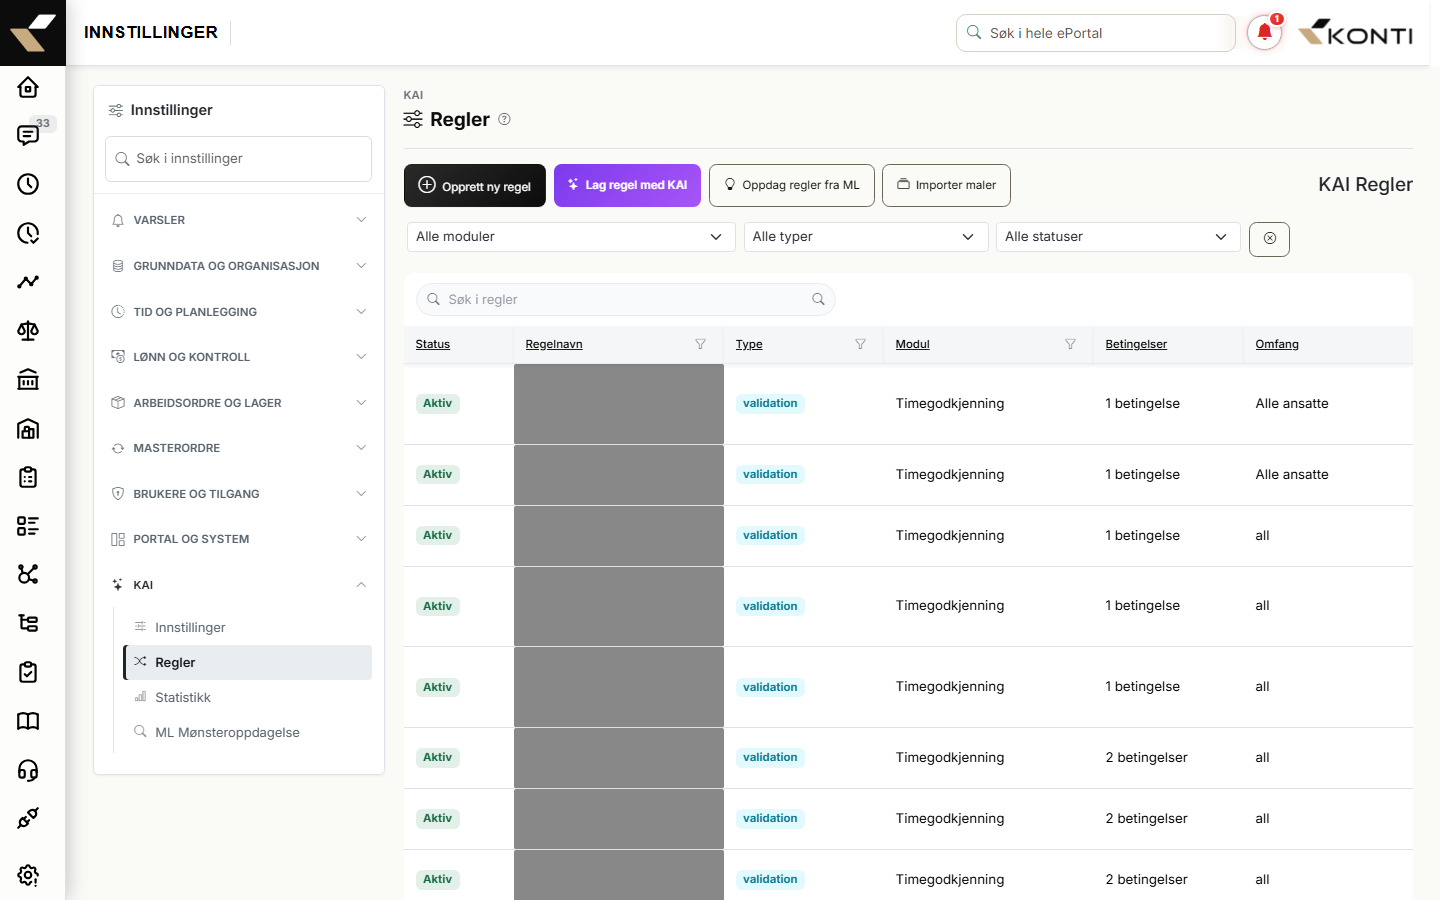Expand ARBEIDSORDRE OG LAGER section
This screenshot has width=1440, height=900.
pos(239,403)
